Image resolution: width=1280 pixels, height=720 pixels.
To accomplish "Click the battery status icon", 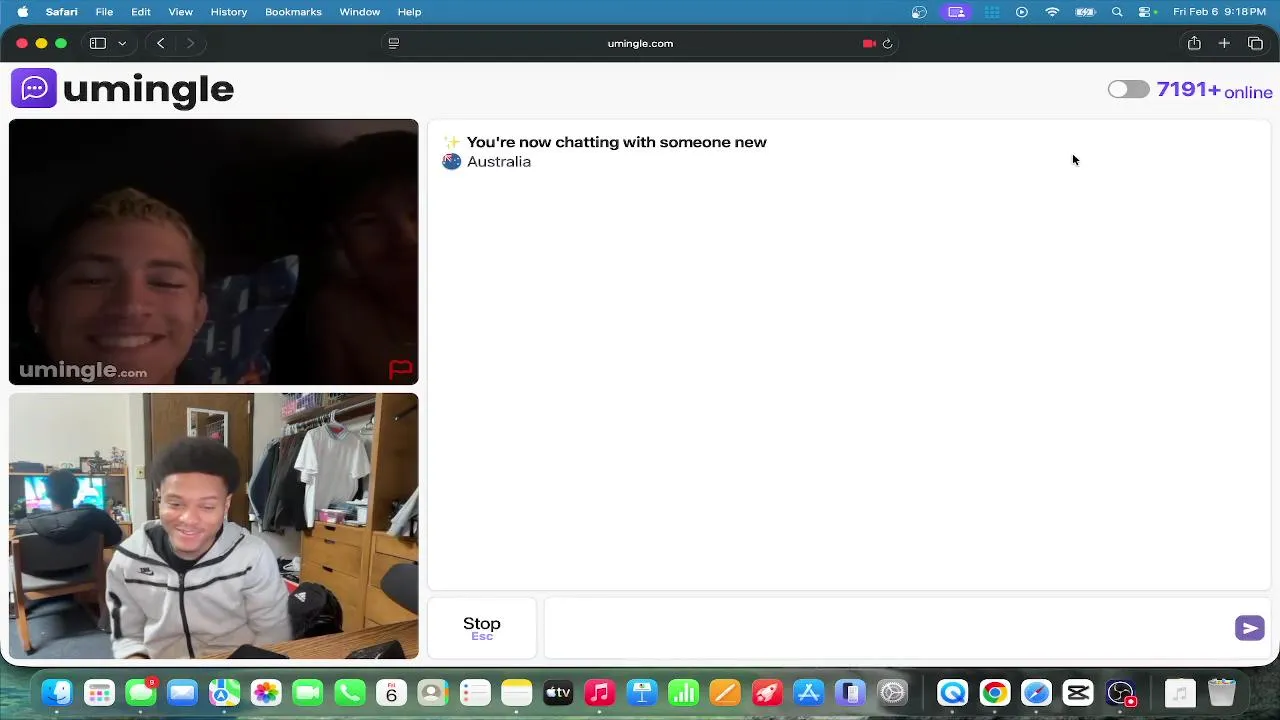I will coord(1085,12).
